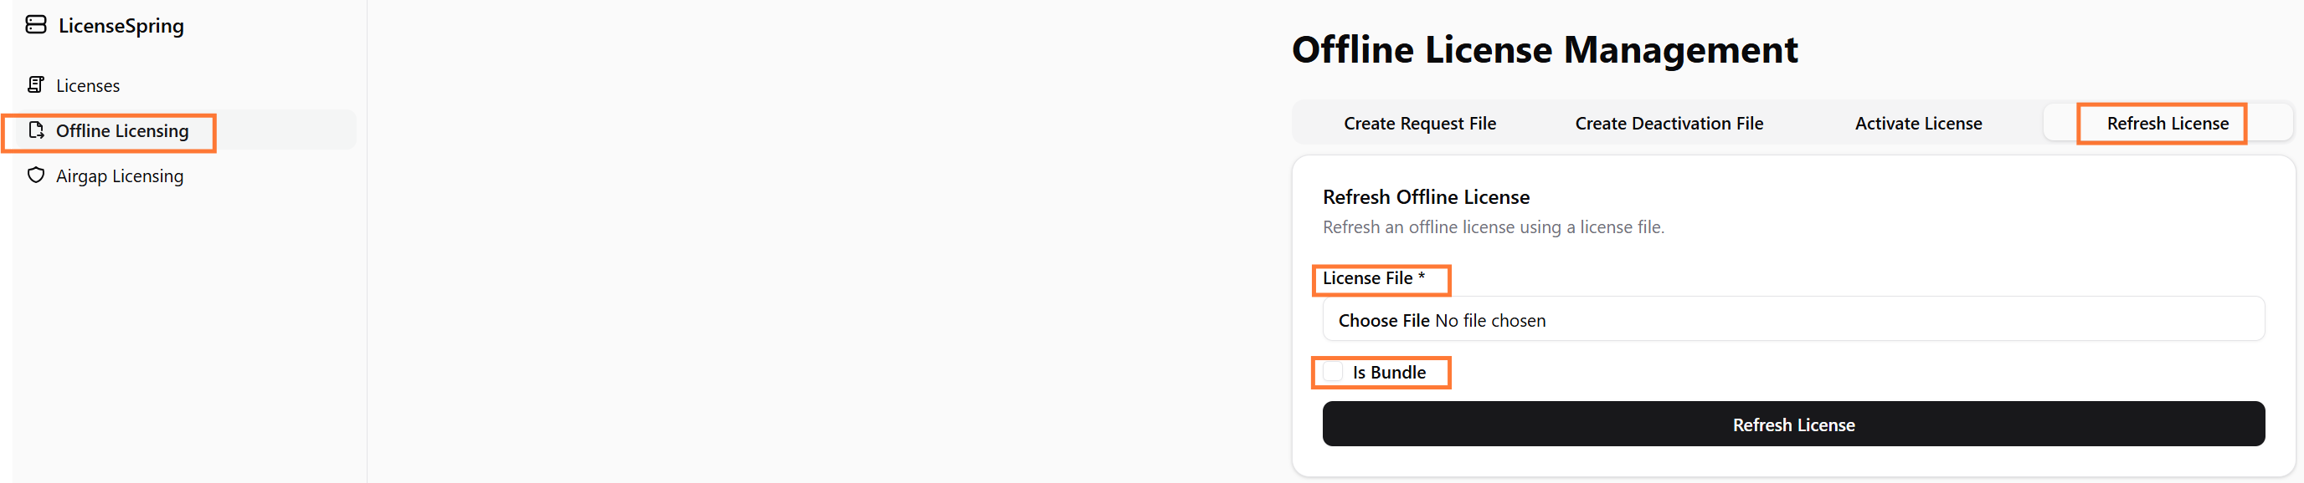The height and width of the screenshot is (483, 2304).
Task: Click the "No file chosen" file input area
Action: tap(1490, 321)
